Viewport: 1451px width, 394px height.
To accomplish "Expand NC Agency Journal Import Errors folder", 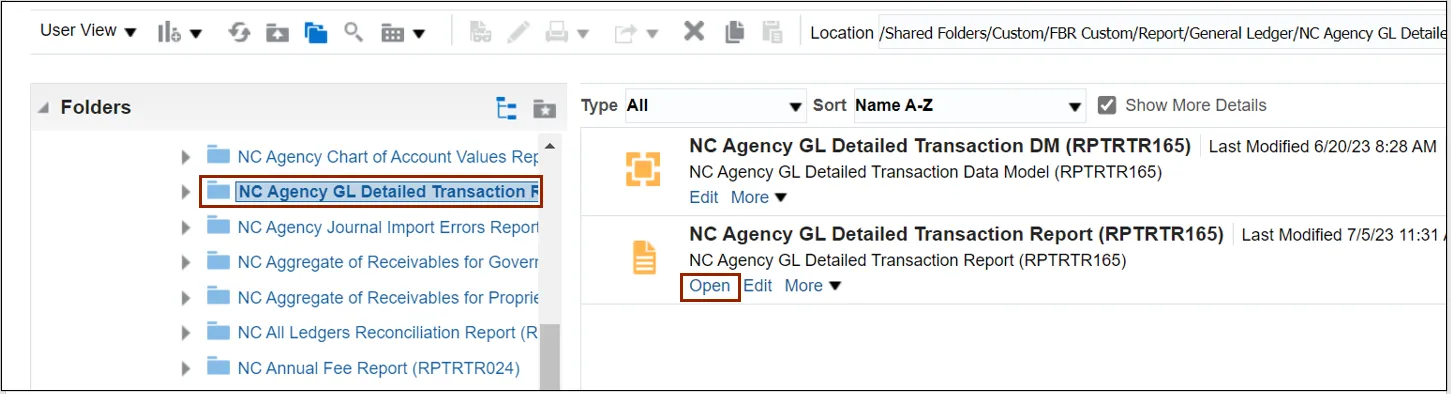I will click(185, 227).
